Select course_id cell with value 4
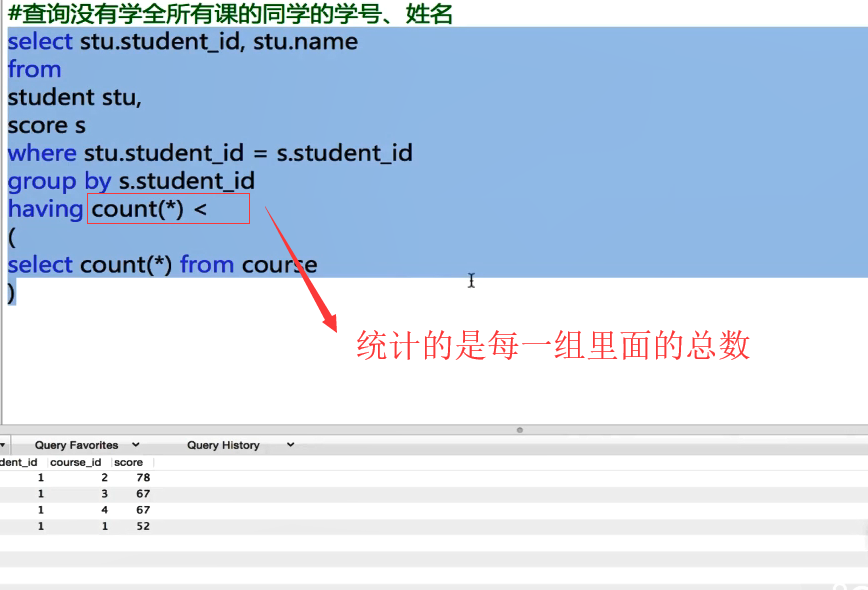Image resolution: width=868 pixels, height=590 pixels. (x=104, y=509)
